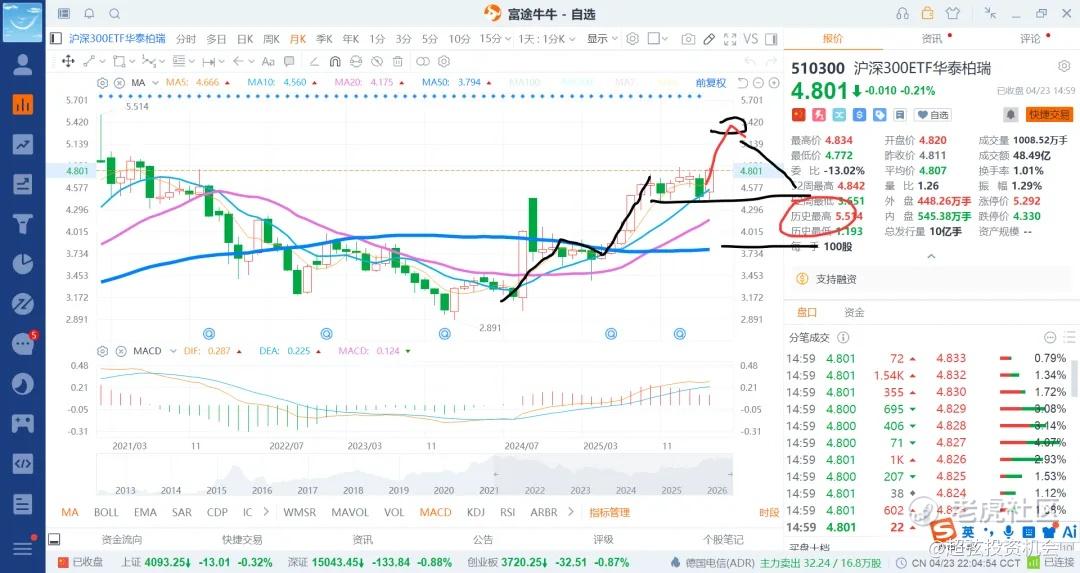
Task: Switch to the 资金 tab
Action: tap(854, 313)
